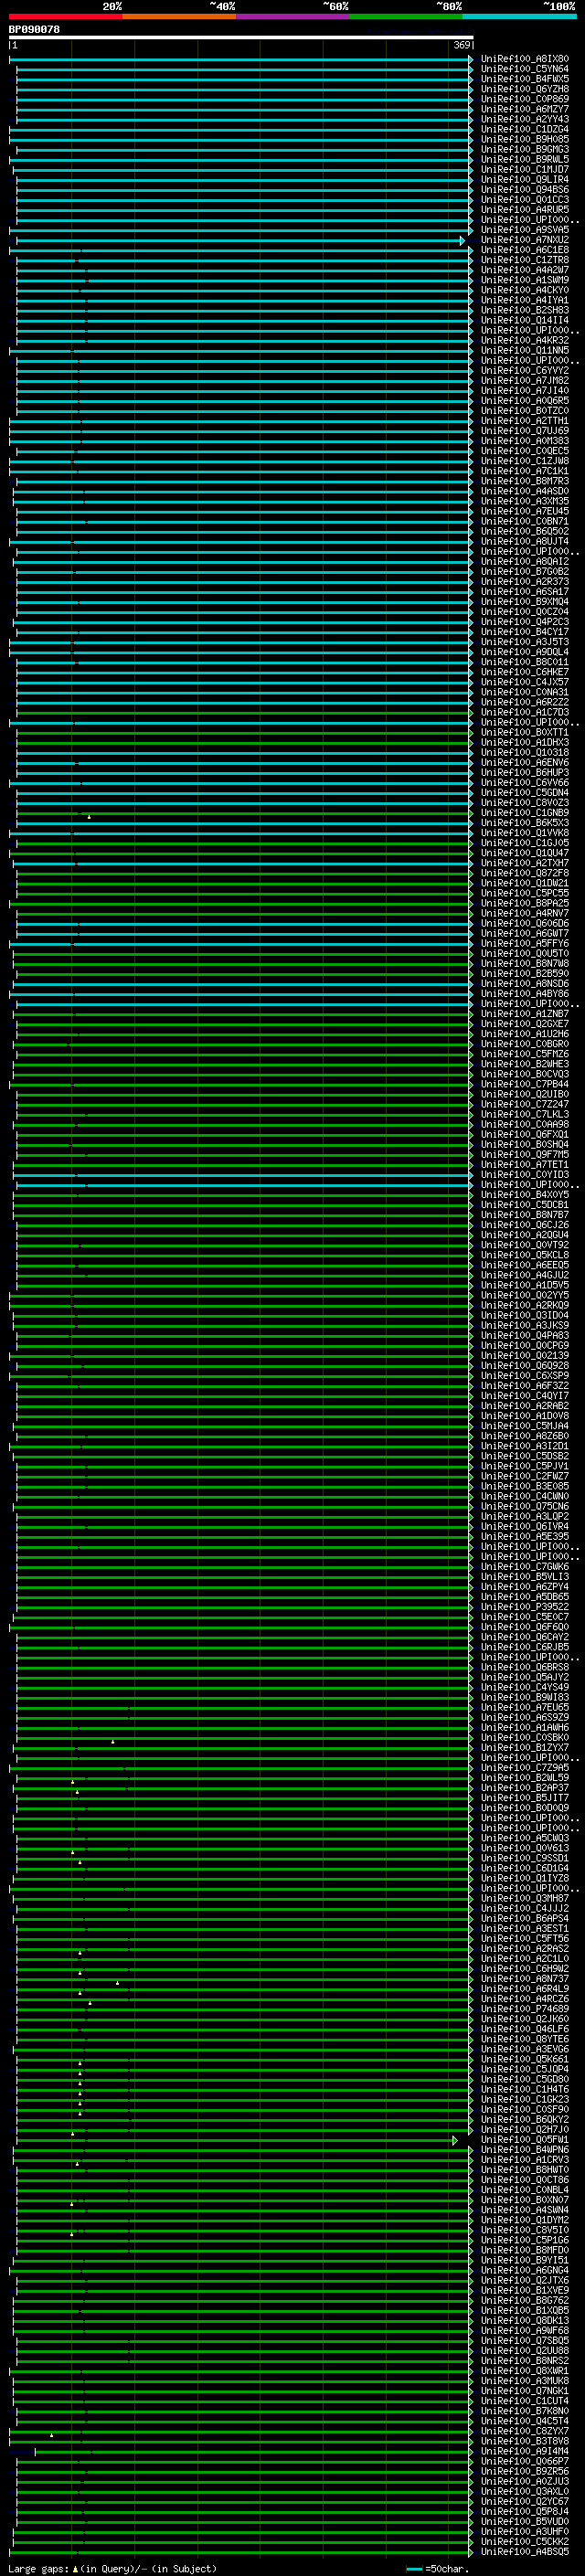Select last hit label UniRef100_A4BSQ5

pyautogui.click(x=524, y=2552)
